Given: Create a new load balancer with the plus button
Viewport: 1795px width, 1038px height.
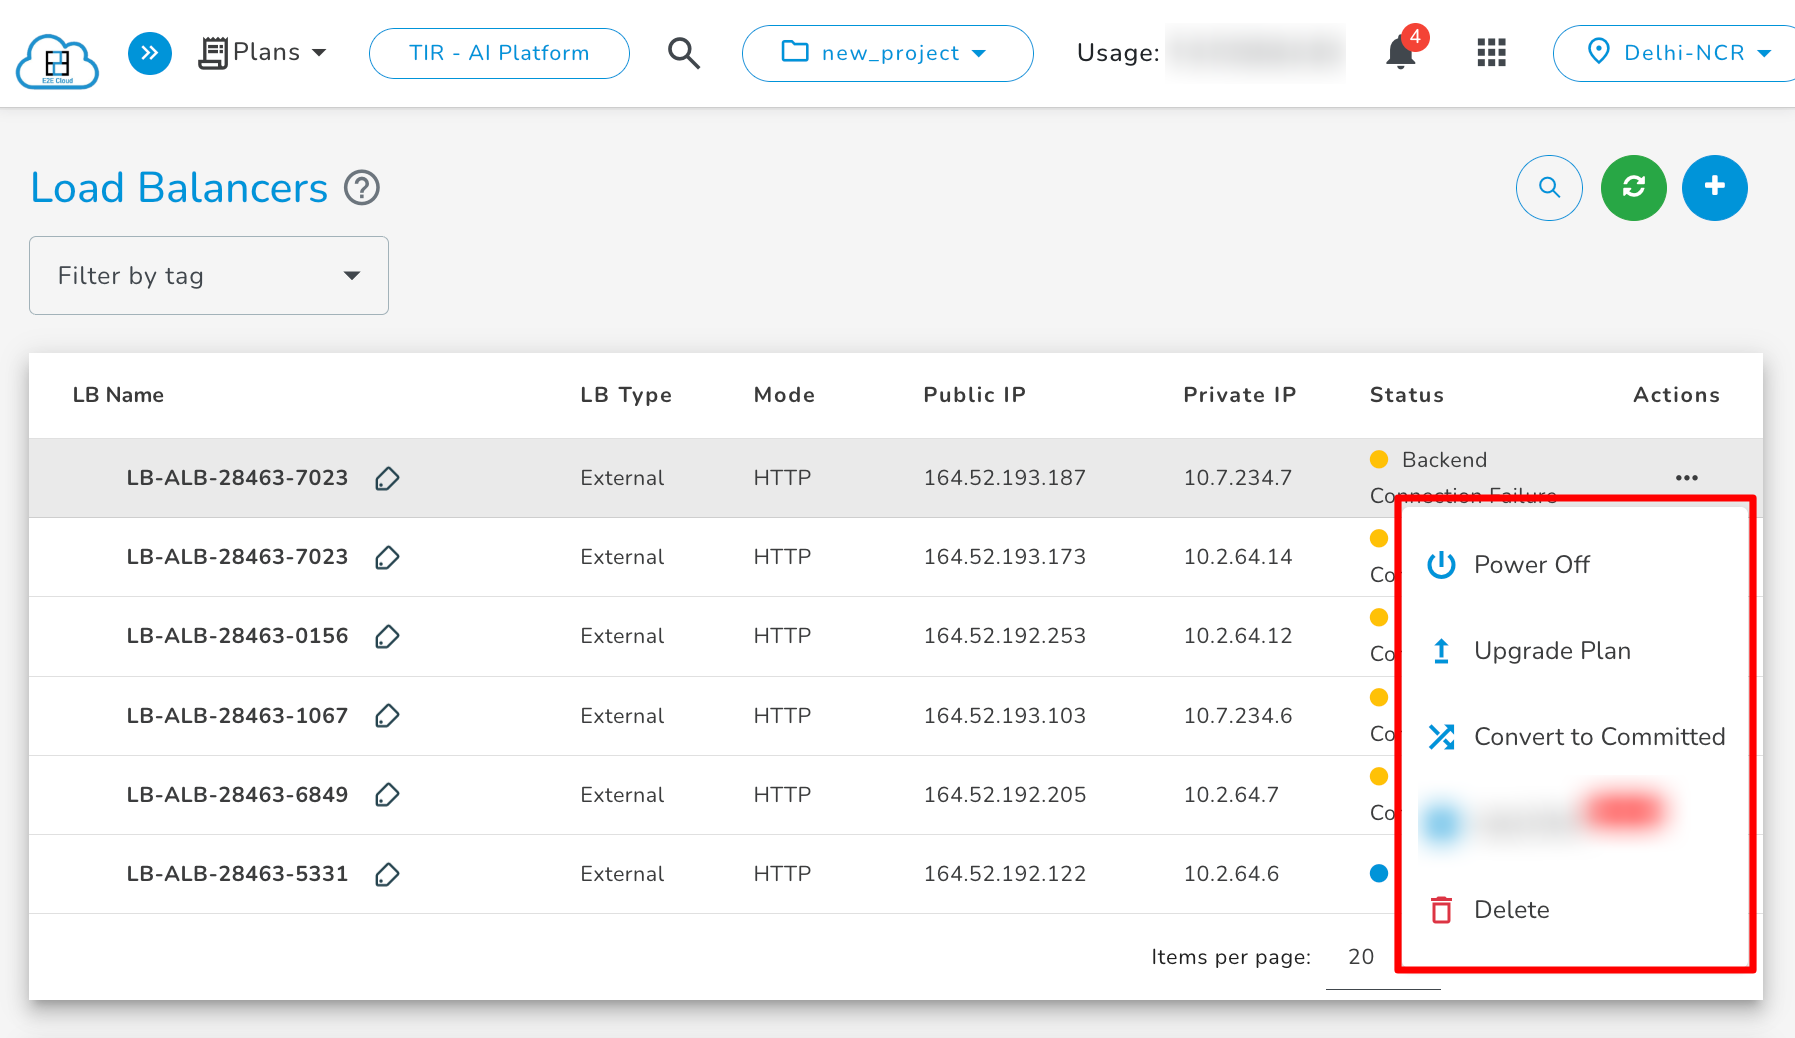Looking at the screenshot, I should (x=1715, y=187).
